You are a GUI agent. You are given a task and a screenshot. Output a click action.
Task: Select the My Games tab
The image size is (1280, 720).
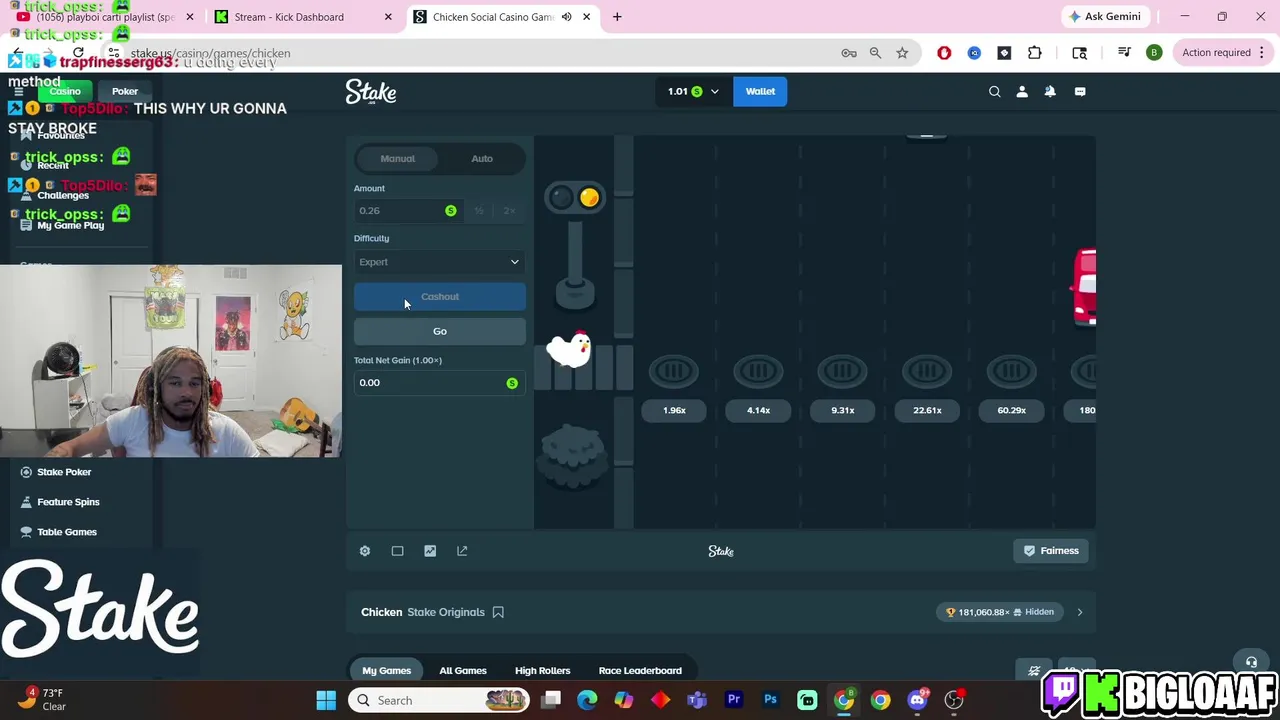coord(387,671)
